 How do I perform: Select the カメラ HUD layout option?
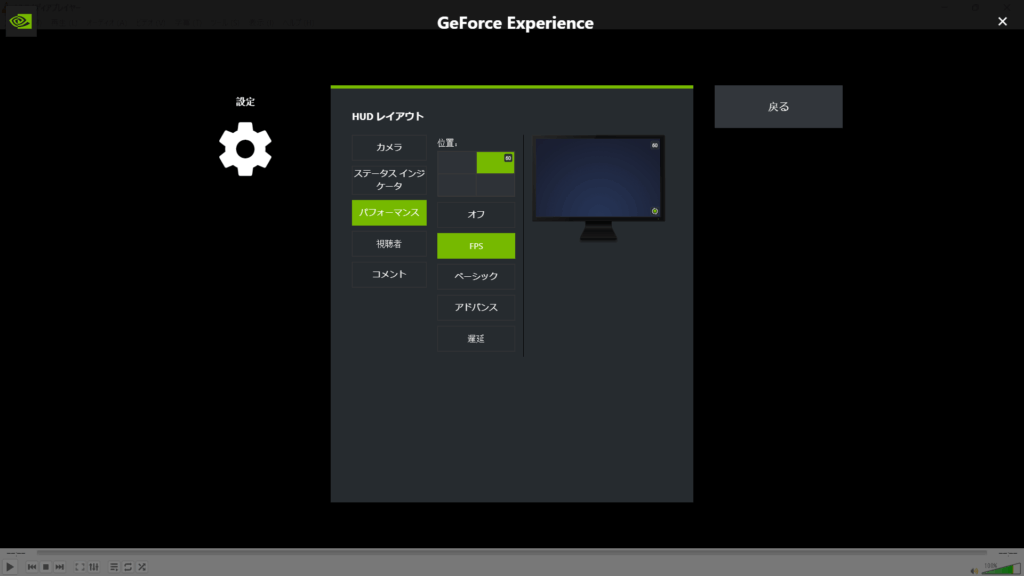[389, 148]
